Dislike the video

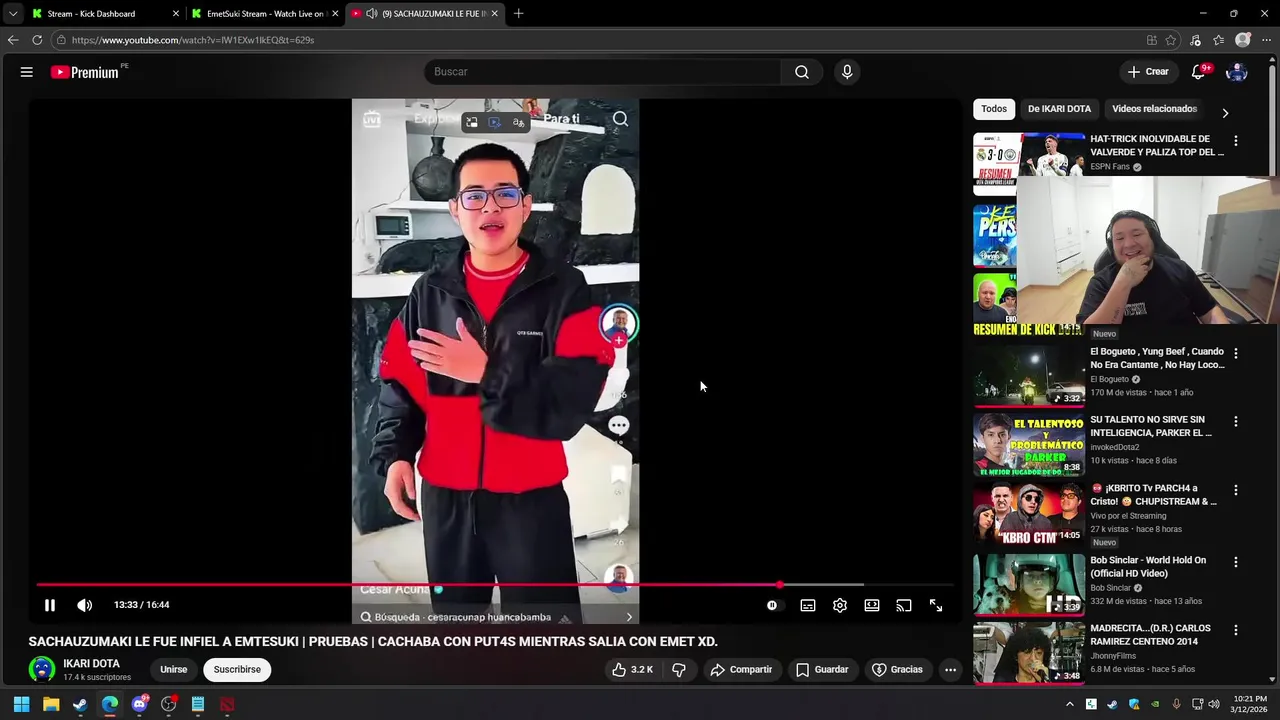[x=679, y=670]
